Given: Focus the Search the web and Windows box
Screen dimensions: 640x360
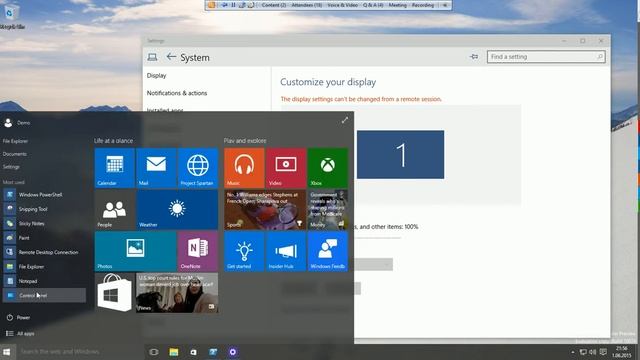Looking at the screenshot, I should pyautogui.click(x=79, y=351).
